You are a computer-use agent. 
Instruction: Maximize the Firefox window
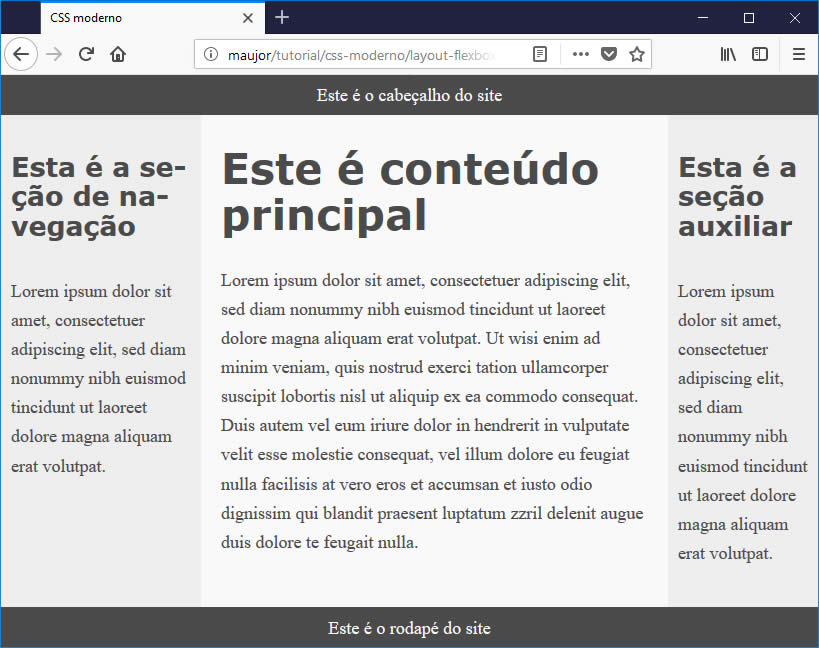point(748,17)
